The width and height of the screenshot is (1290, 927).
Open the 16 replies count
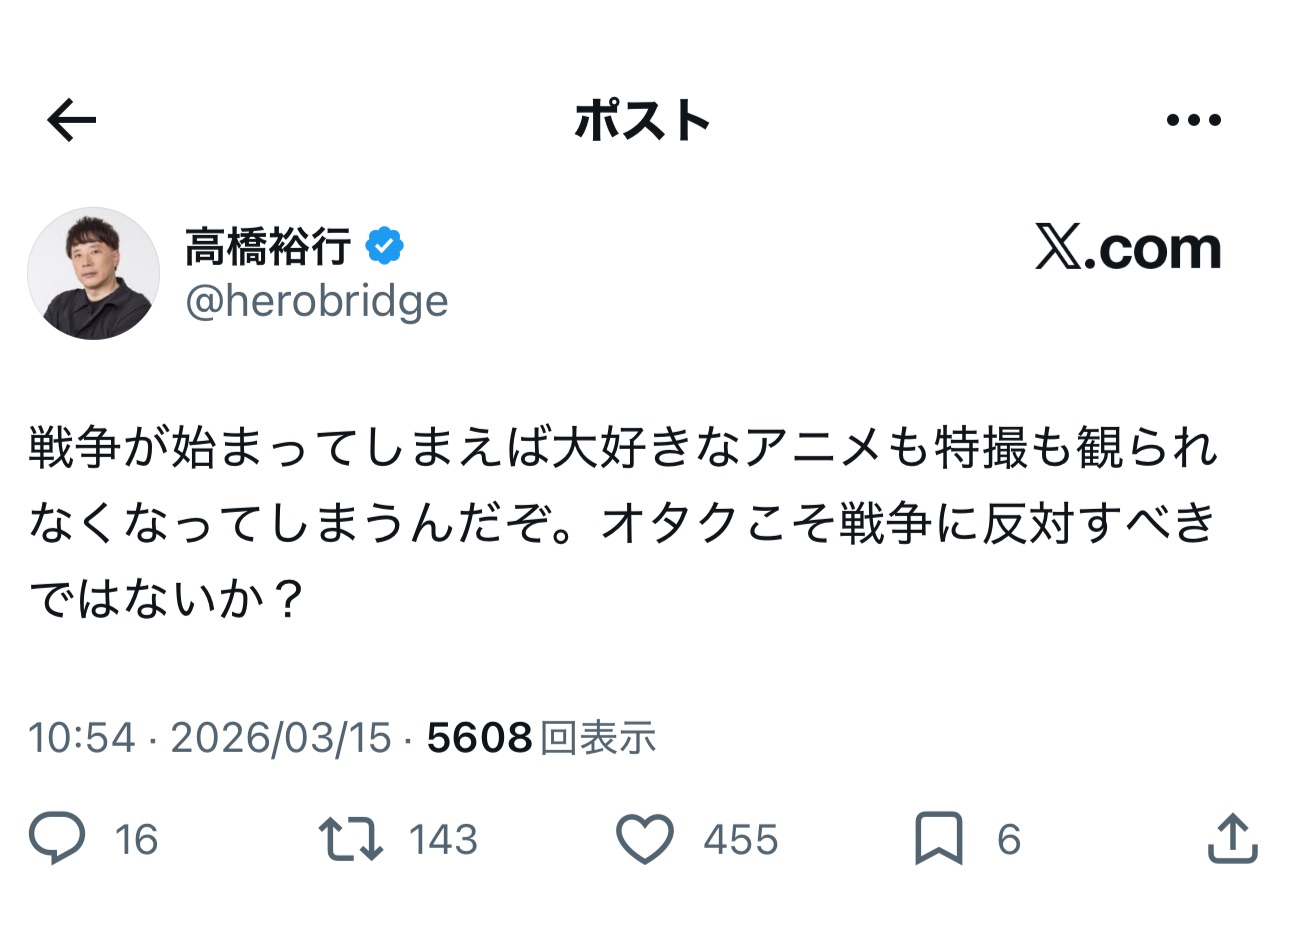136,839
